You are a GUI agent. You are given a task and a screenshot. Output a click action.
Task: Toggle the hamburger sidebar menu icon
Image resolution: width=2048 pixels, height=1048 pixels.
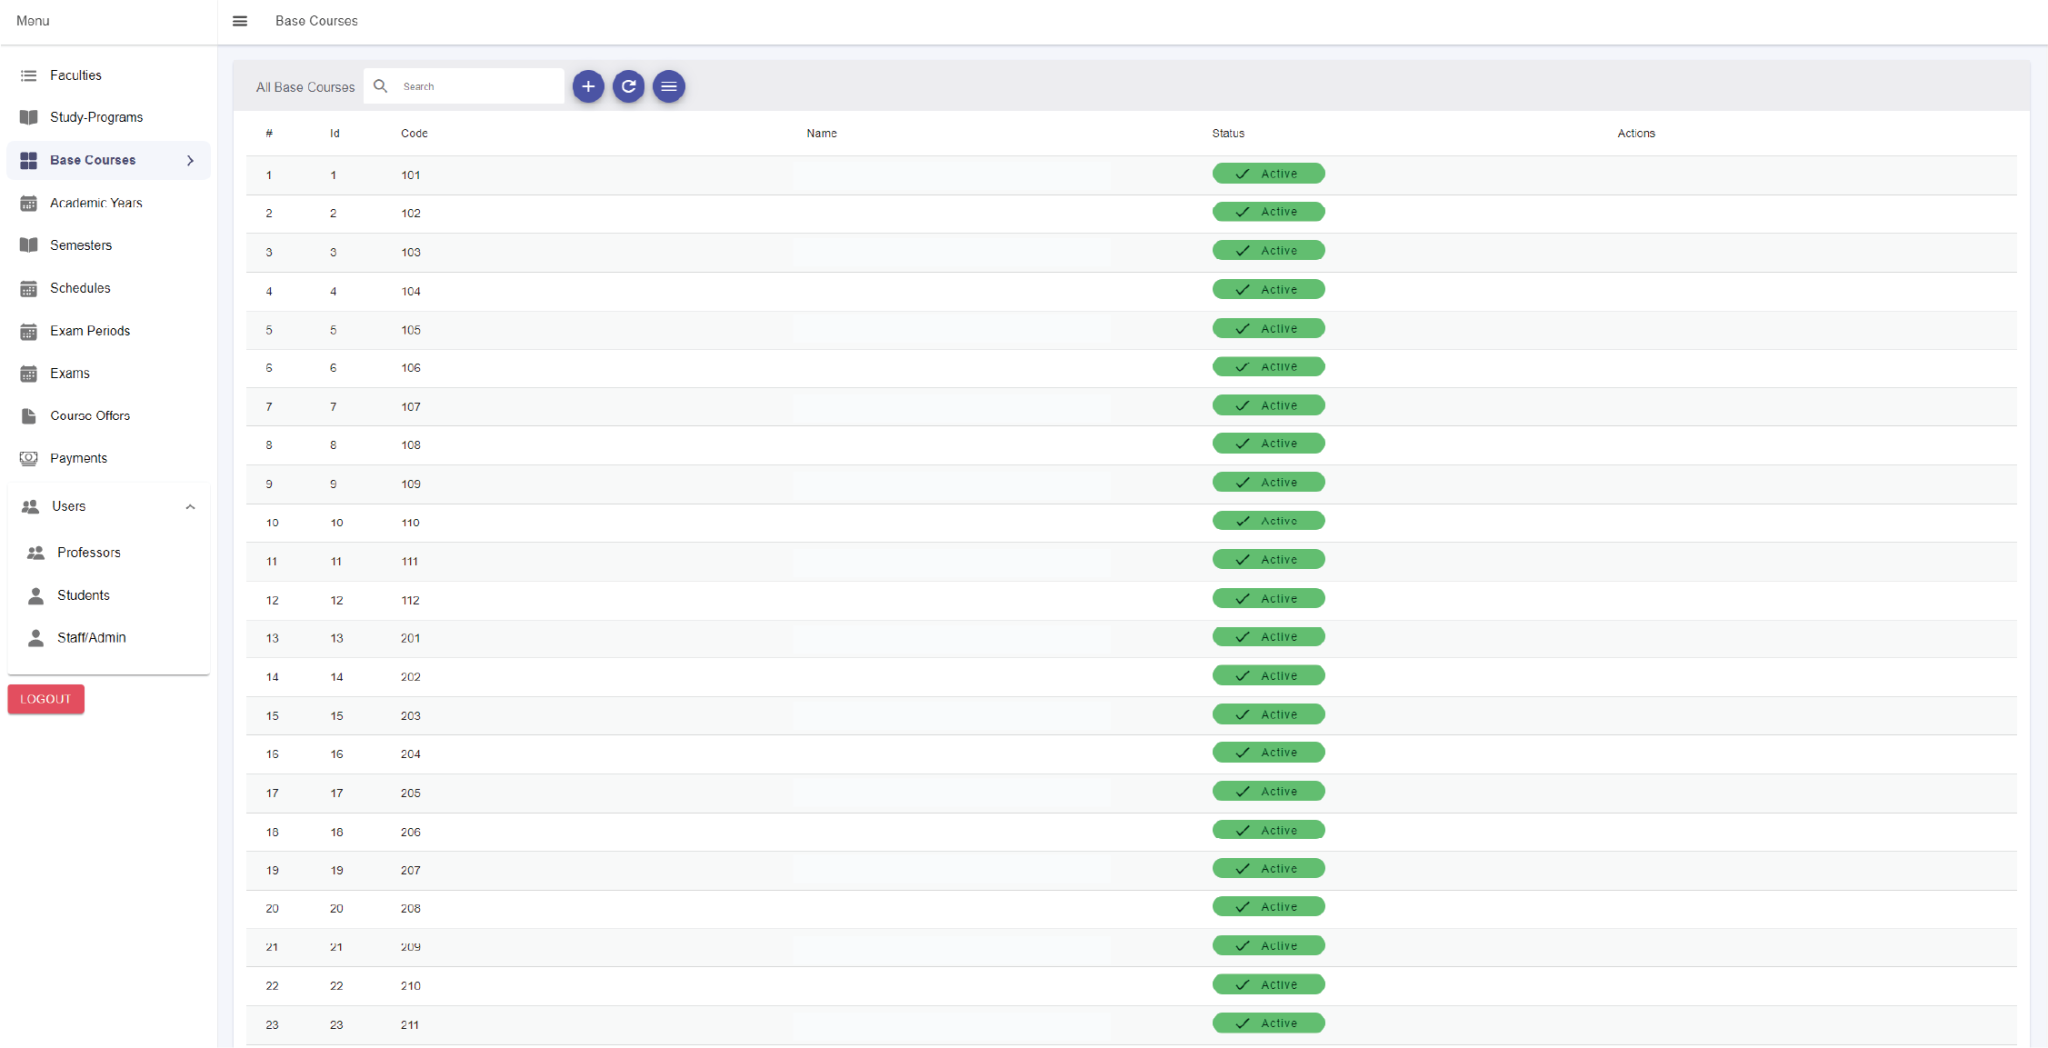click(x=240, y=21)
